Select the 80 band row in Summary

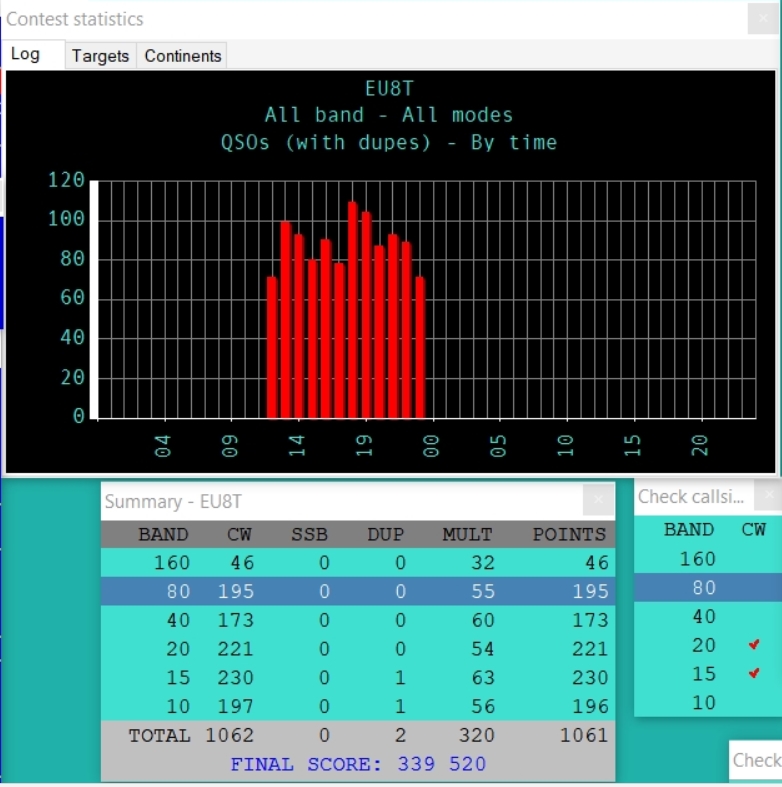point(357,592)
